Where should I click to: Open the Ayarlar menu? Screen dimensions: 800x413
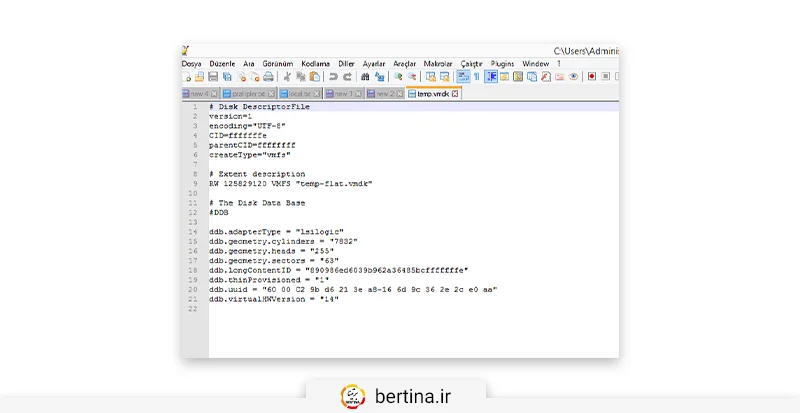373,63
